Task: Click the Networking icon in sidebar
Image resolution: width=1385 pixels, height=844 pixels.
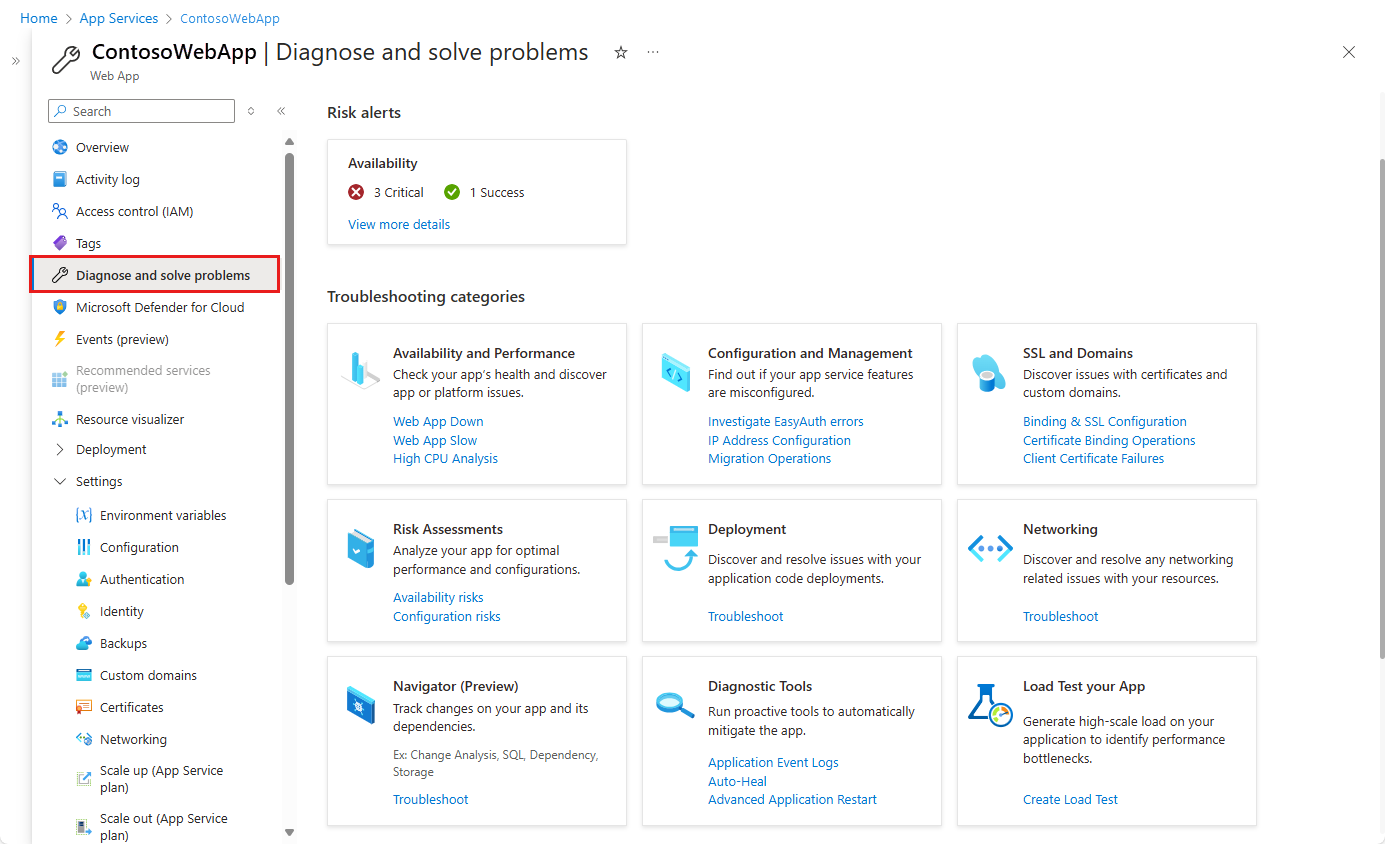Action: pyautogui.click(x=84, y=739)
